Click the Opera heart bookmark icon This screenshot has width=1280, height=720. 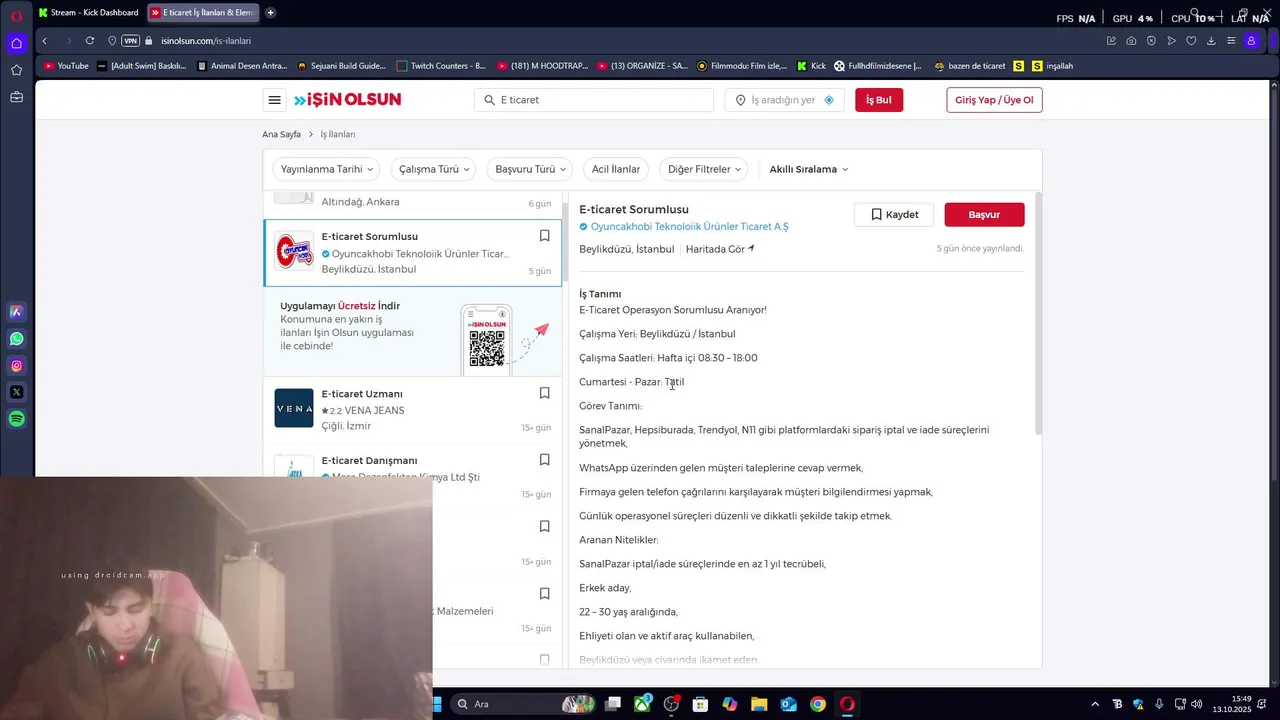click(1191, 41)
